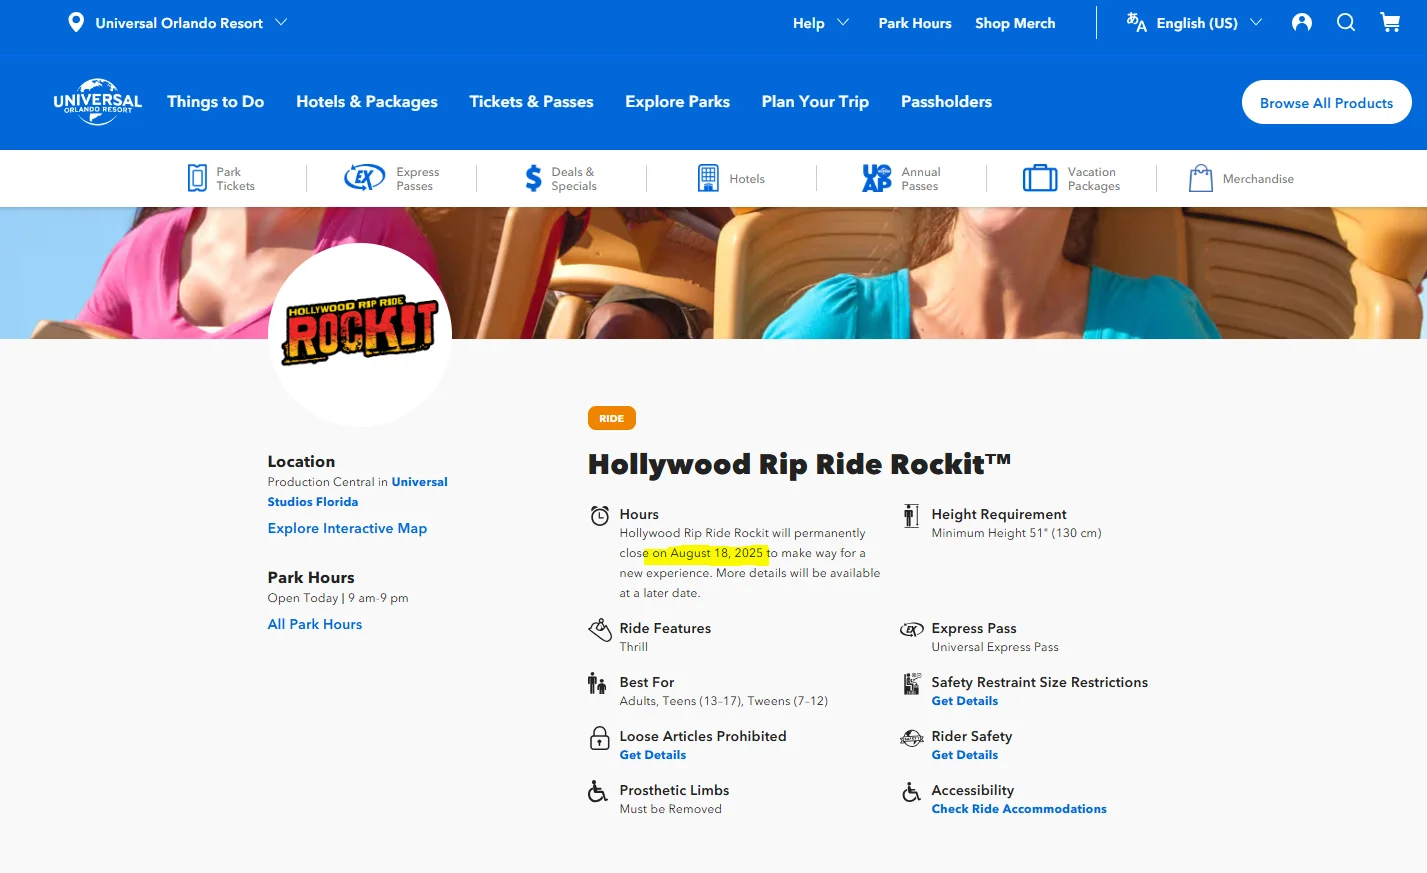Click the Vacation Packages suitcase icon
The image size is (1427, 873).
click(1040, 178)
